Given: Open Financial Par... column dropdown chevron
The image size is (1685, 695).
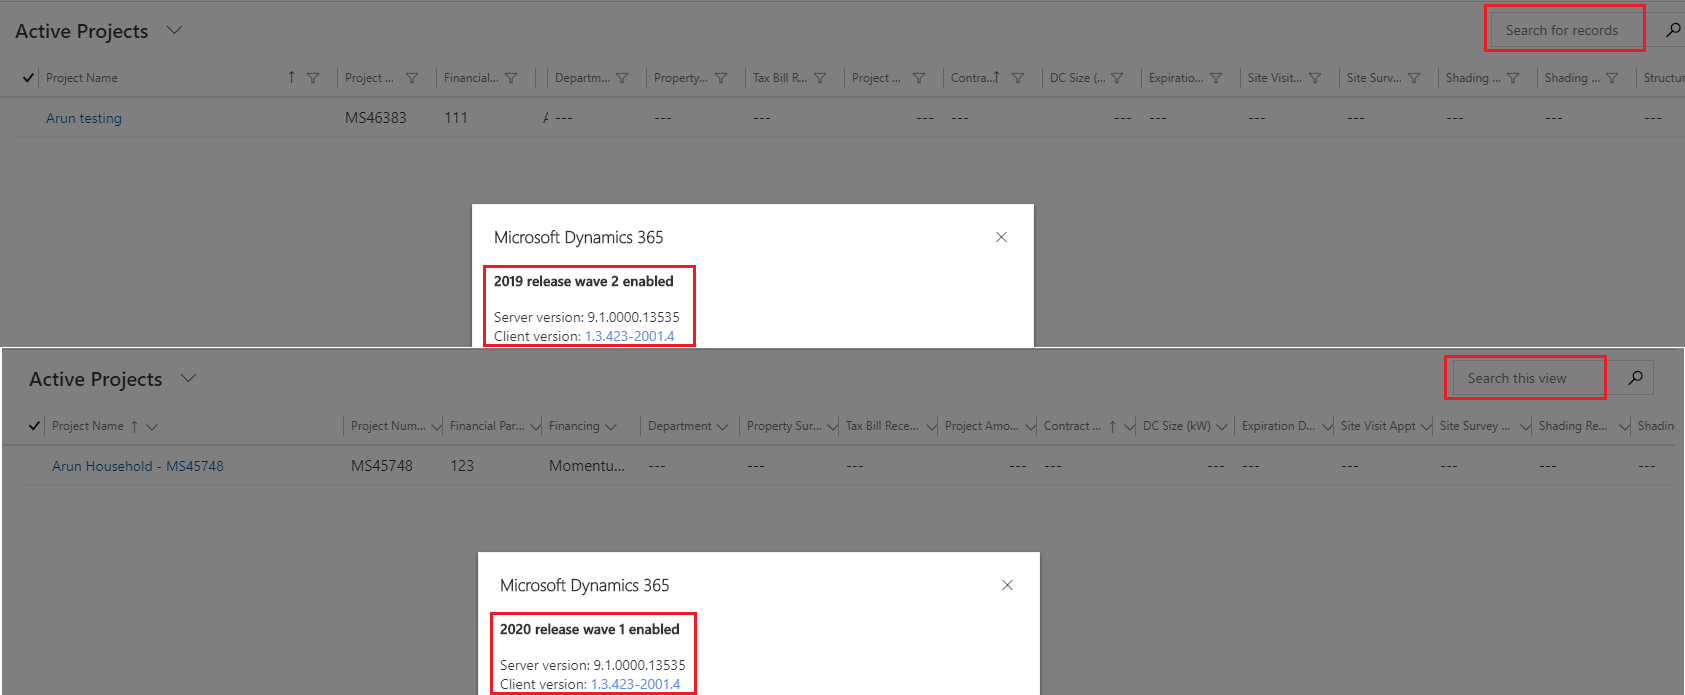Looking at the screenshot, I should coord(535,427).
